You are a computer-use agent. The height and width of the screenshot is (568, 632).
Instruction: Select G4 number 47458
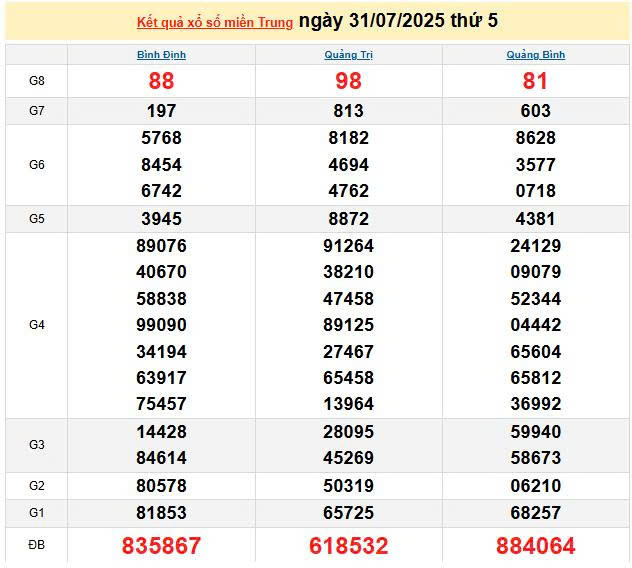(x=349, y=299)
